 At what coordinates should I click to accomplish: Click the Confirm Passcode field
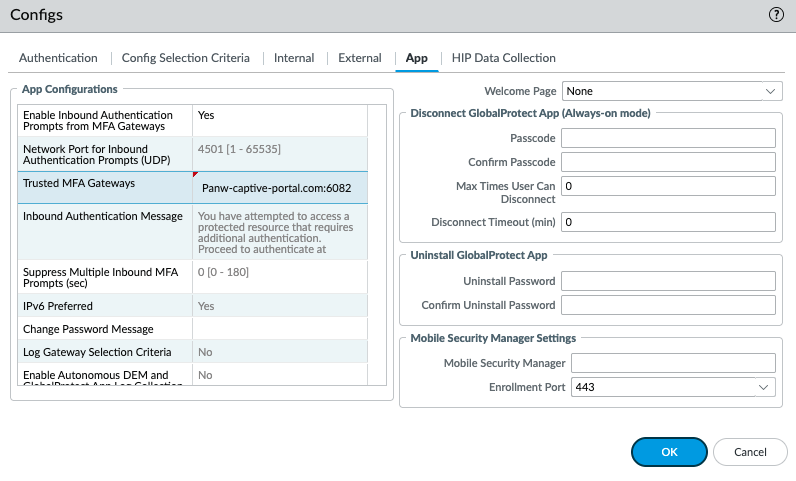point(668,162)
